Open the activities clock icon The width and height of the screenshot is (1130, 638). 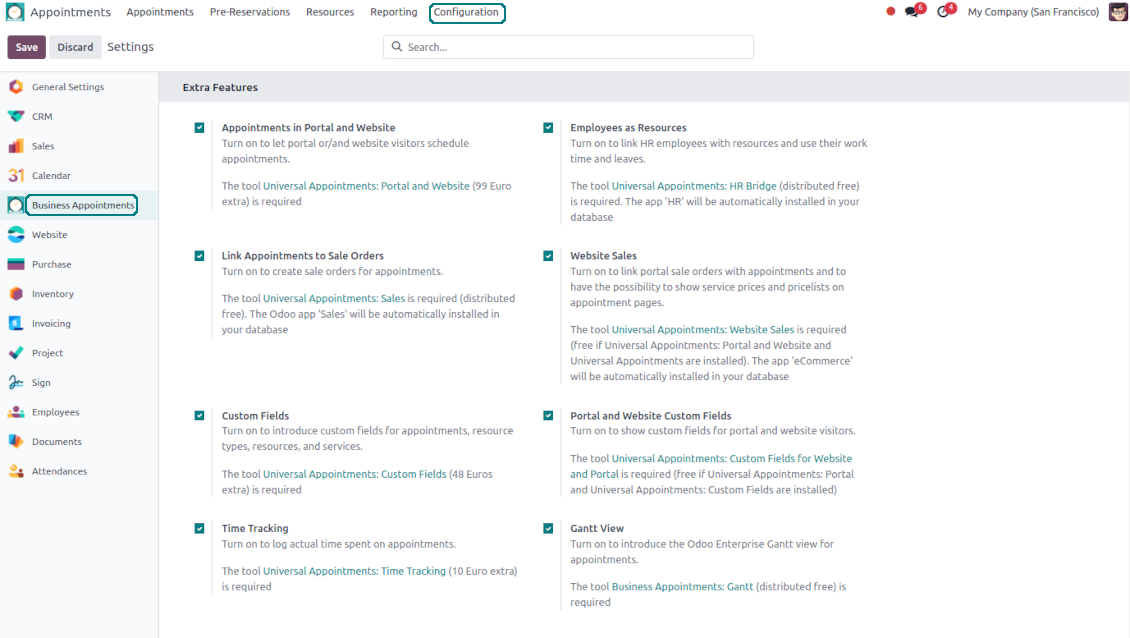pos(943,12)
